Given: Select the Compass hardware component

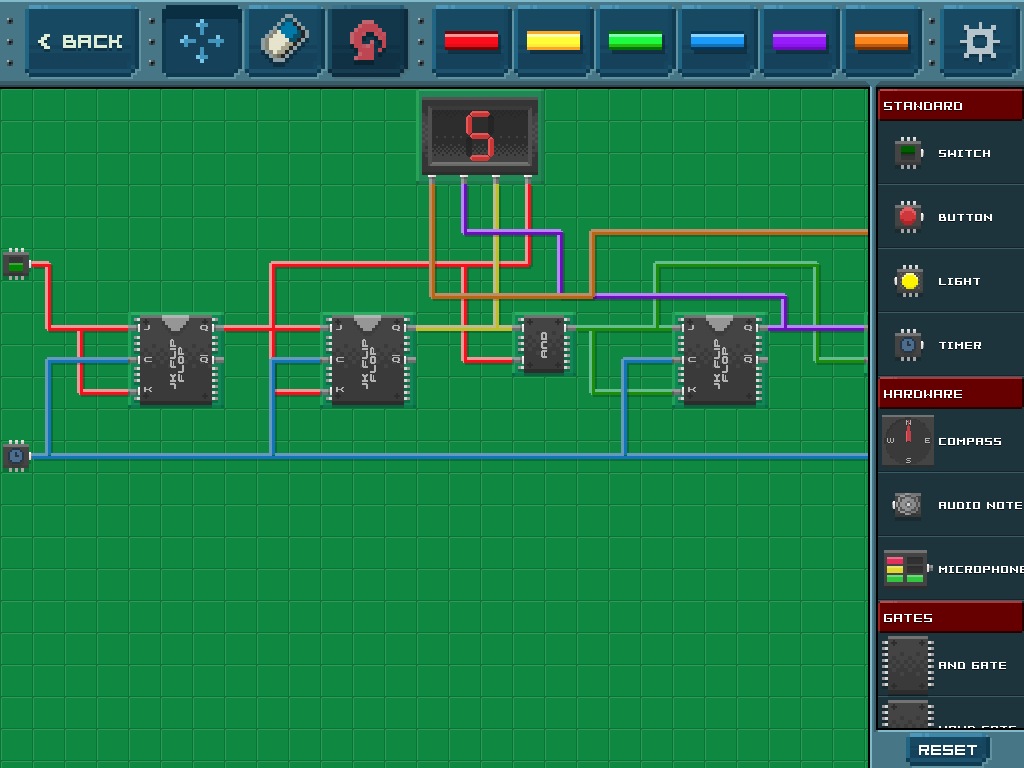Looking at the screenshot, I should click(x=949, y=441).
